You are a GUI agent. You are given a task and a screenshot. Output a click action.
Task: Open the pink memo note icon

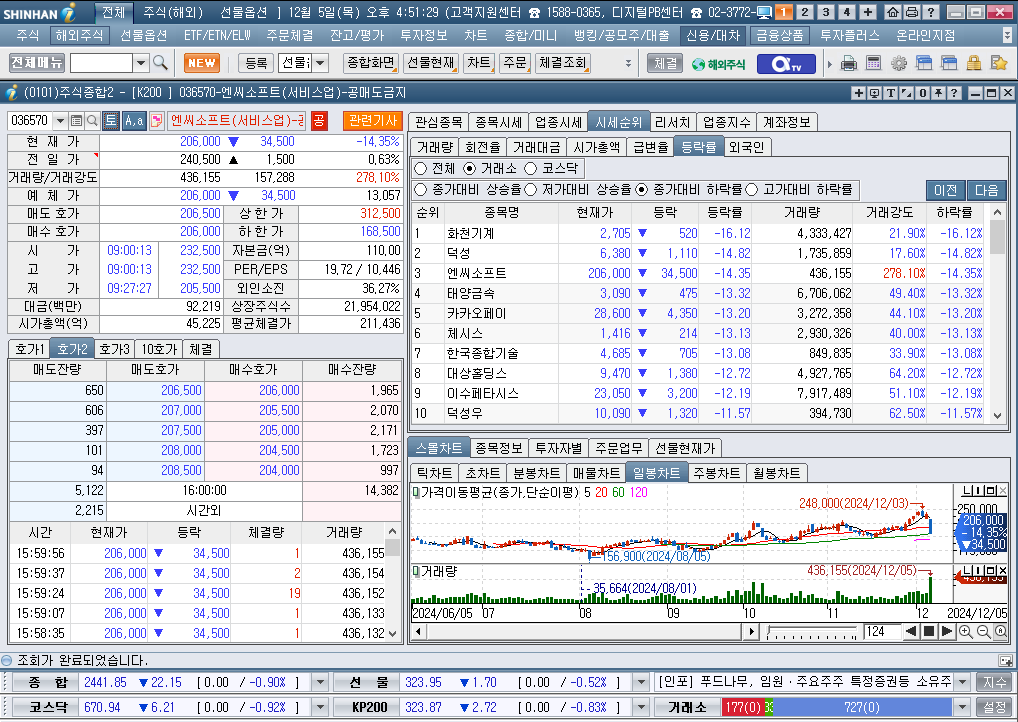point(156,120)
